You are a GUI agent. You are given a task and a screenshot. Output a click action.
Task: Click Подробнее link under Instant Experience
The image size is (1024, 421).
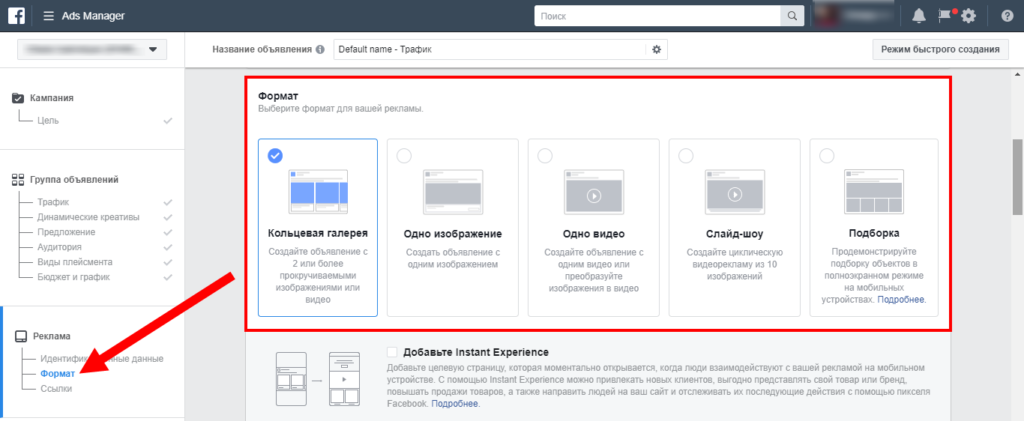coord(455,404)
